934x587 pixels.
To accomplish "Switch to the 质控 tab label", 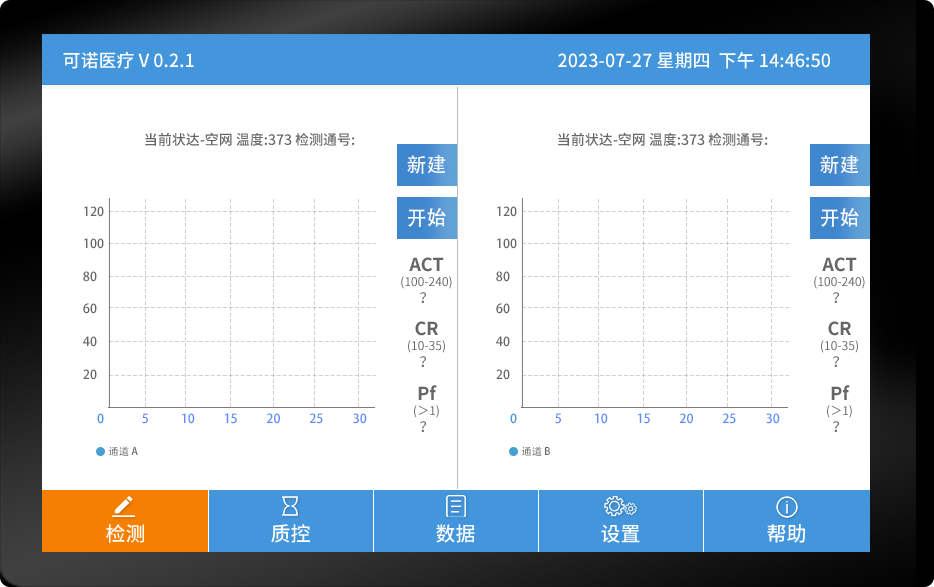I will (x=290, y=534).
